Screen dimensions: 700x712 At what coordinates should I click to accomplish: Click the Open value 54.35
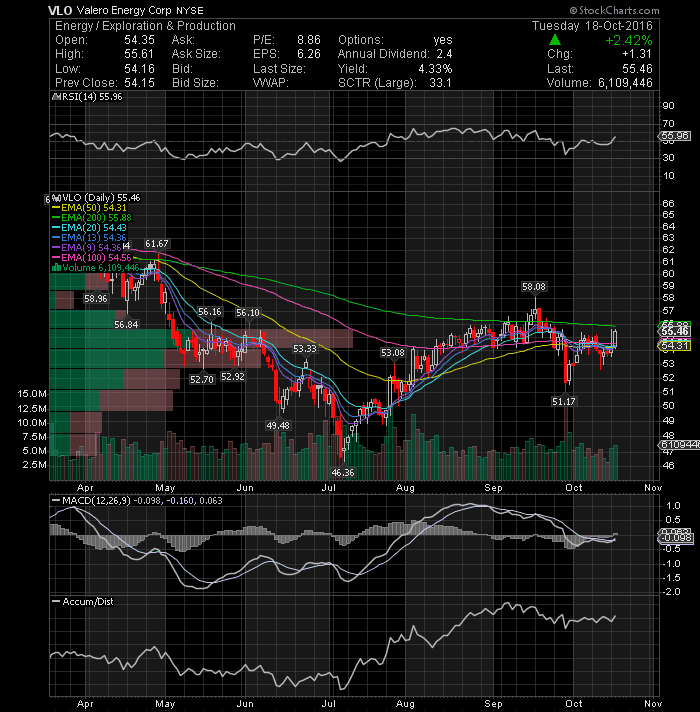click(x=139, y=40)
